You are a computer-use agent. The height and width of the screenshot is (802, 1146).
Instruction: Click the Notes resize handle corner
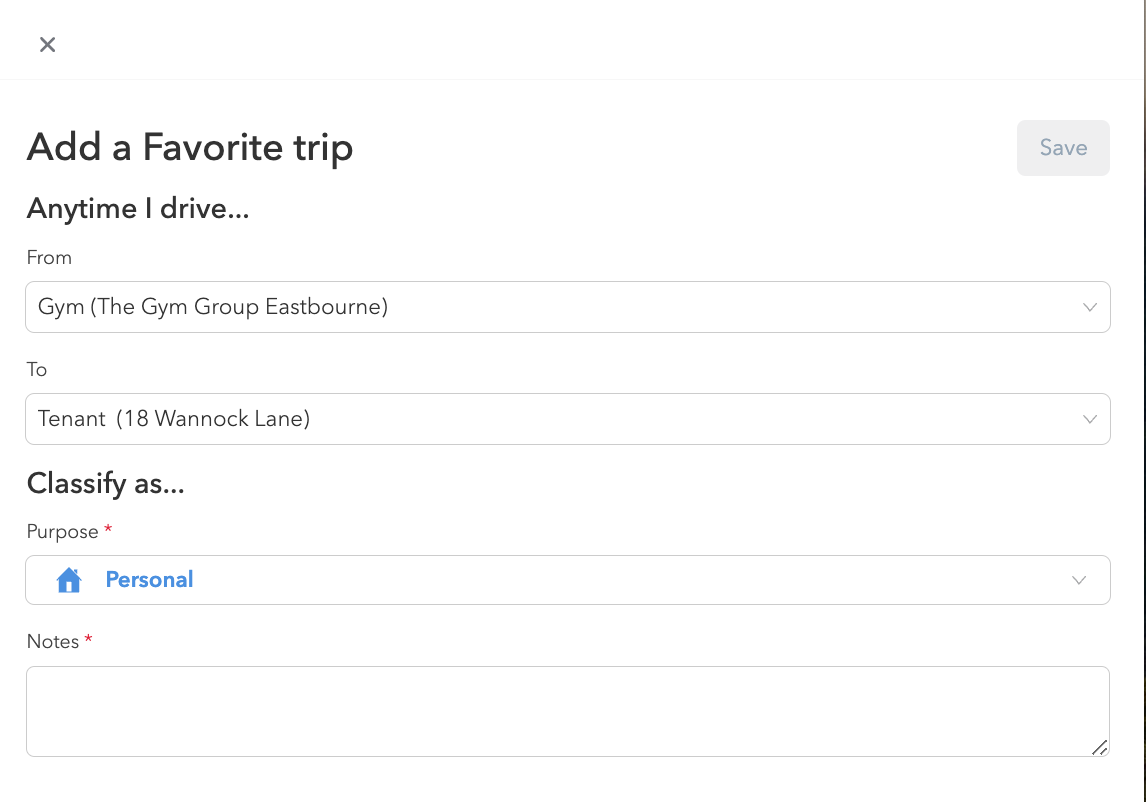point(1099,747)
